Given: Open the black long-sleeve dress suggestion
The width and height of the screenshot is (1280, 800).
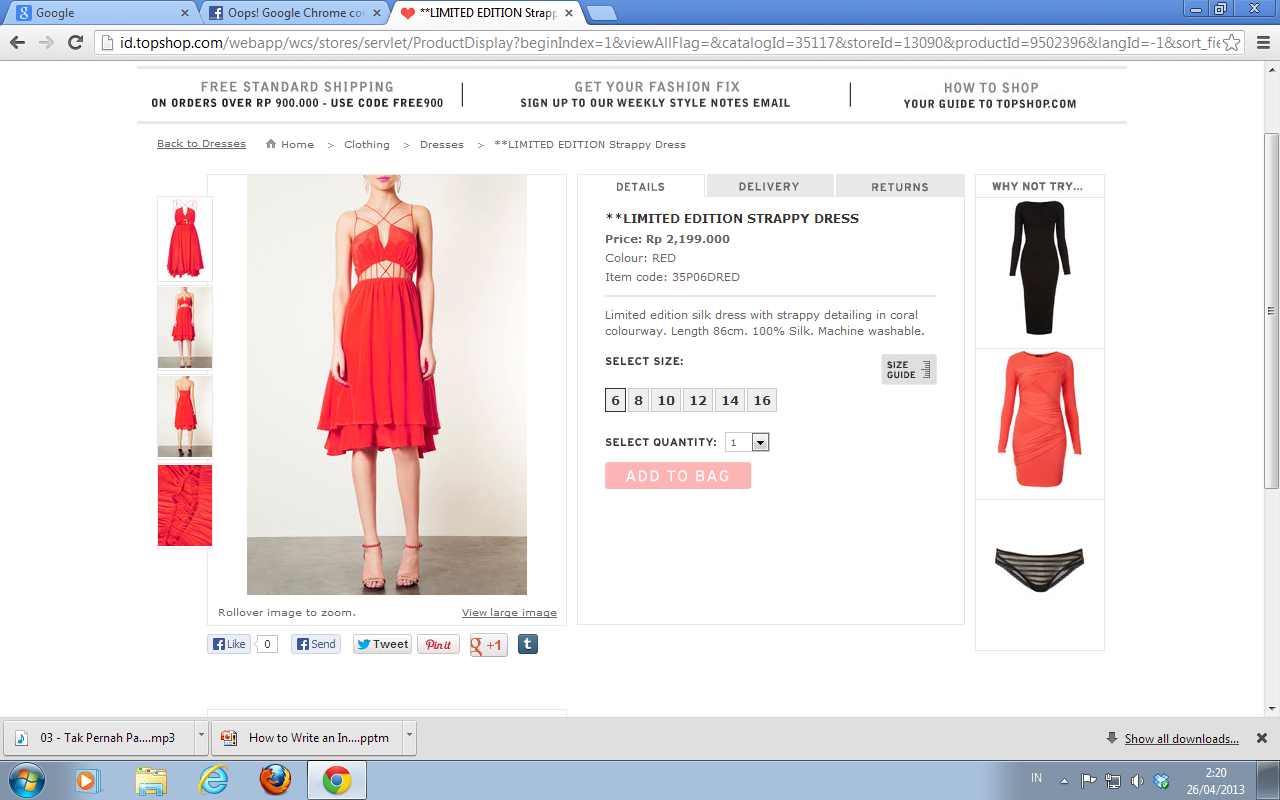Looking at the screenshot, I should tap(1040, 270).
